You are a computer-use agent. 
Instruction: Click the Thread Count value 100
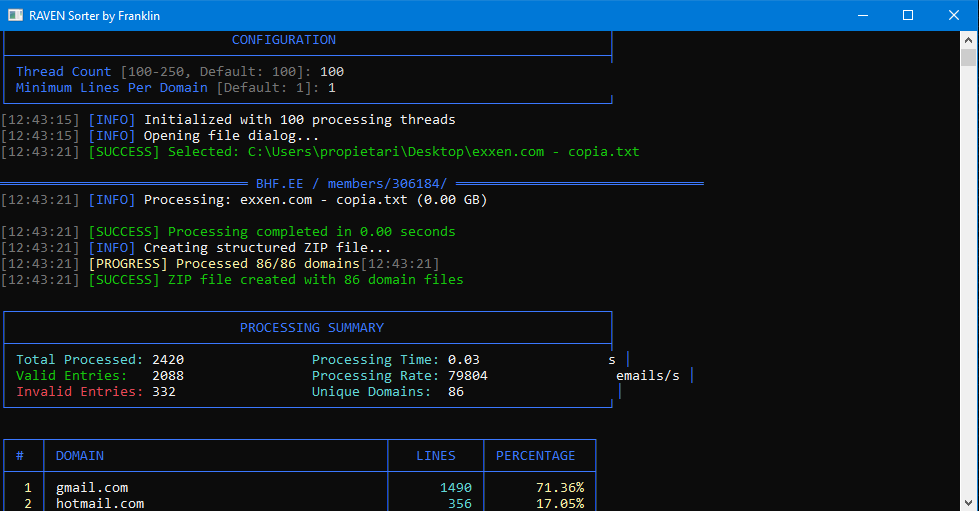pyautogui.click(x=332, y=72)
